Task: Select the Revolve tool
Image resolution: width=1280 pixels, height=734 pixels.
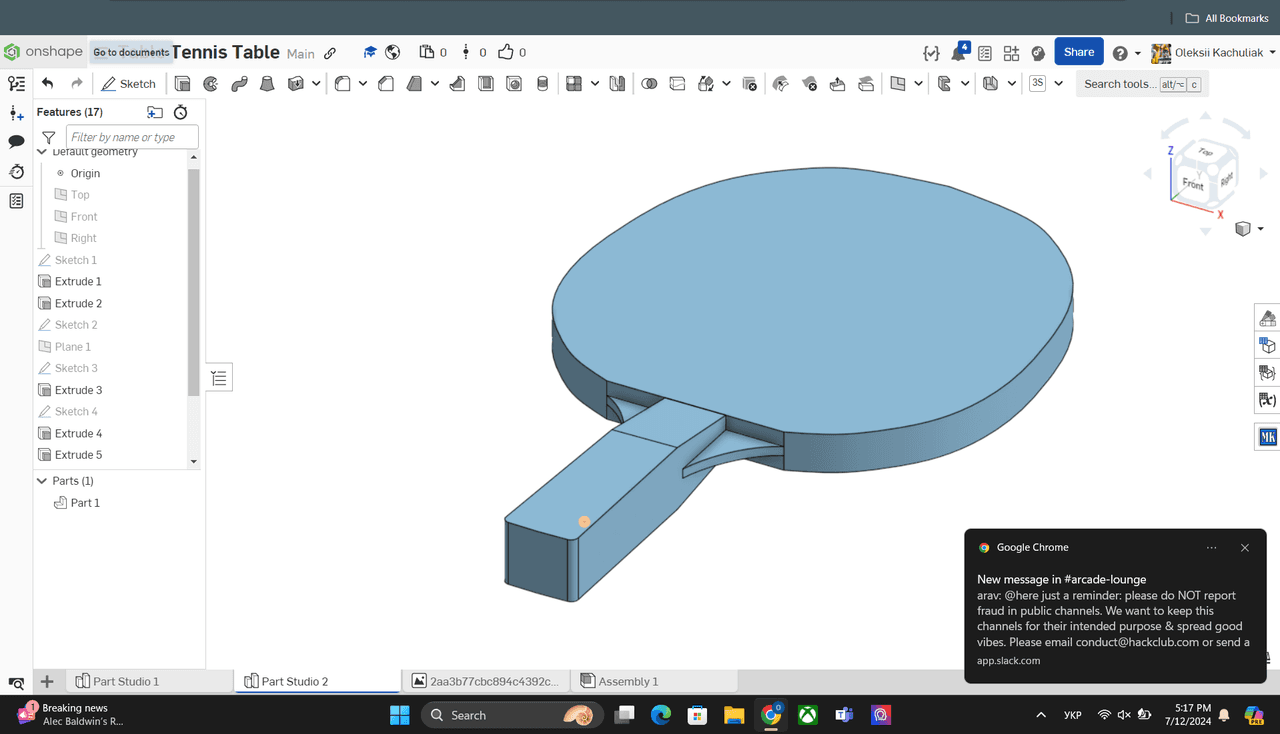Action: (211, 84)
